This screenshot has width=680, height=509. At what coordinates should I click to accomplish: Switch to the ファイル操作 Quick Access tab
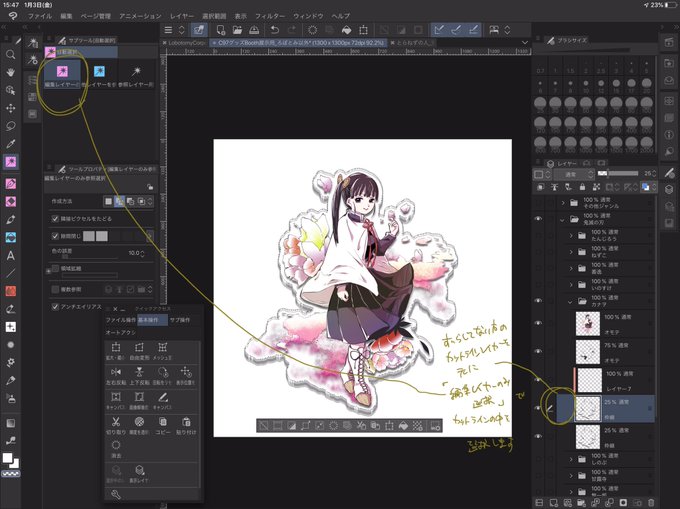point(121,320)
